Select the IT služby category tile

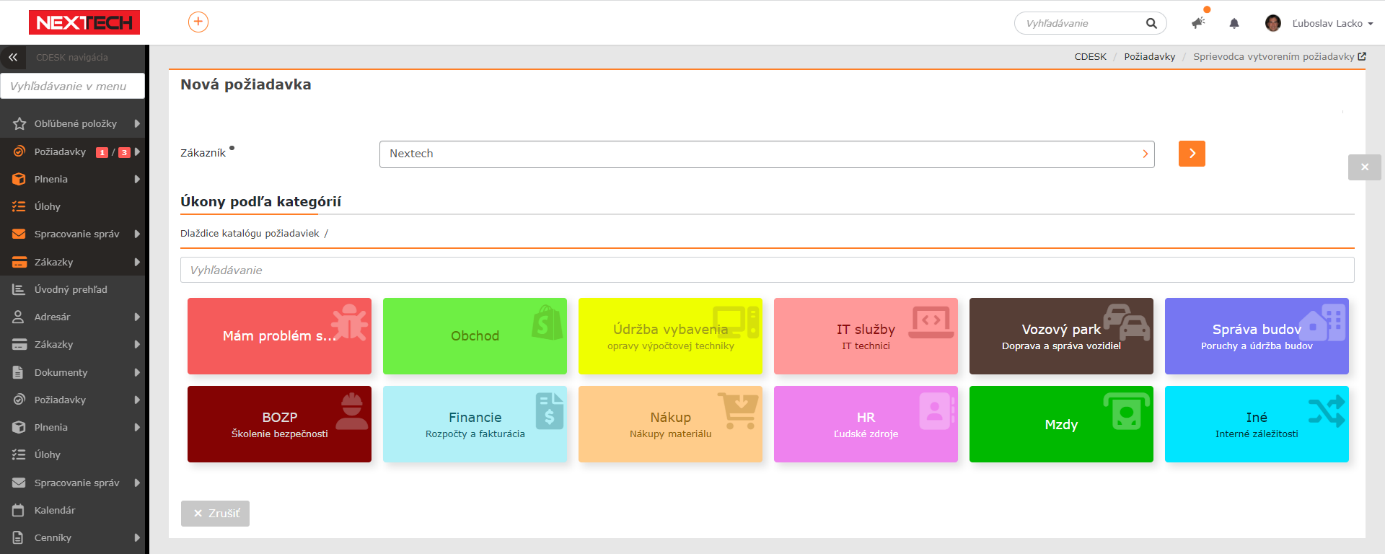pyautogui.click(x=865, y=336)
